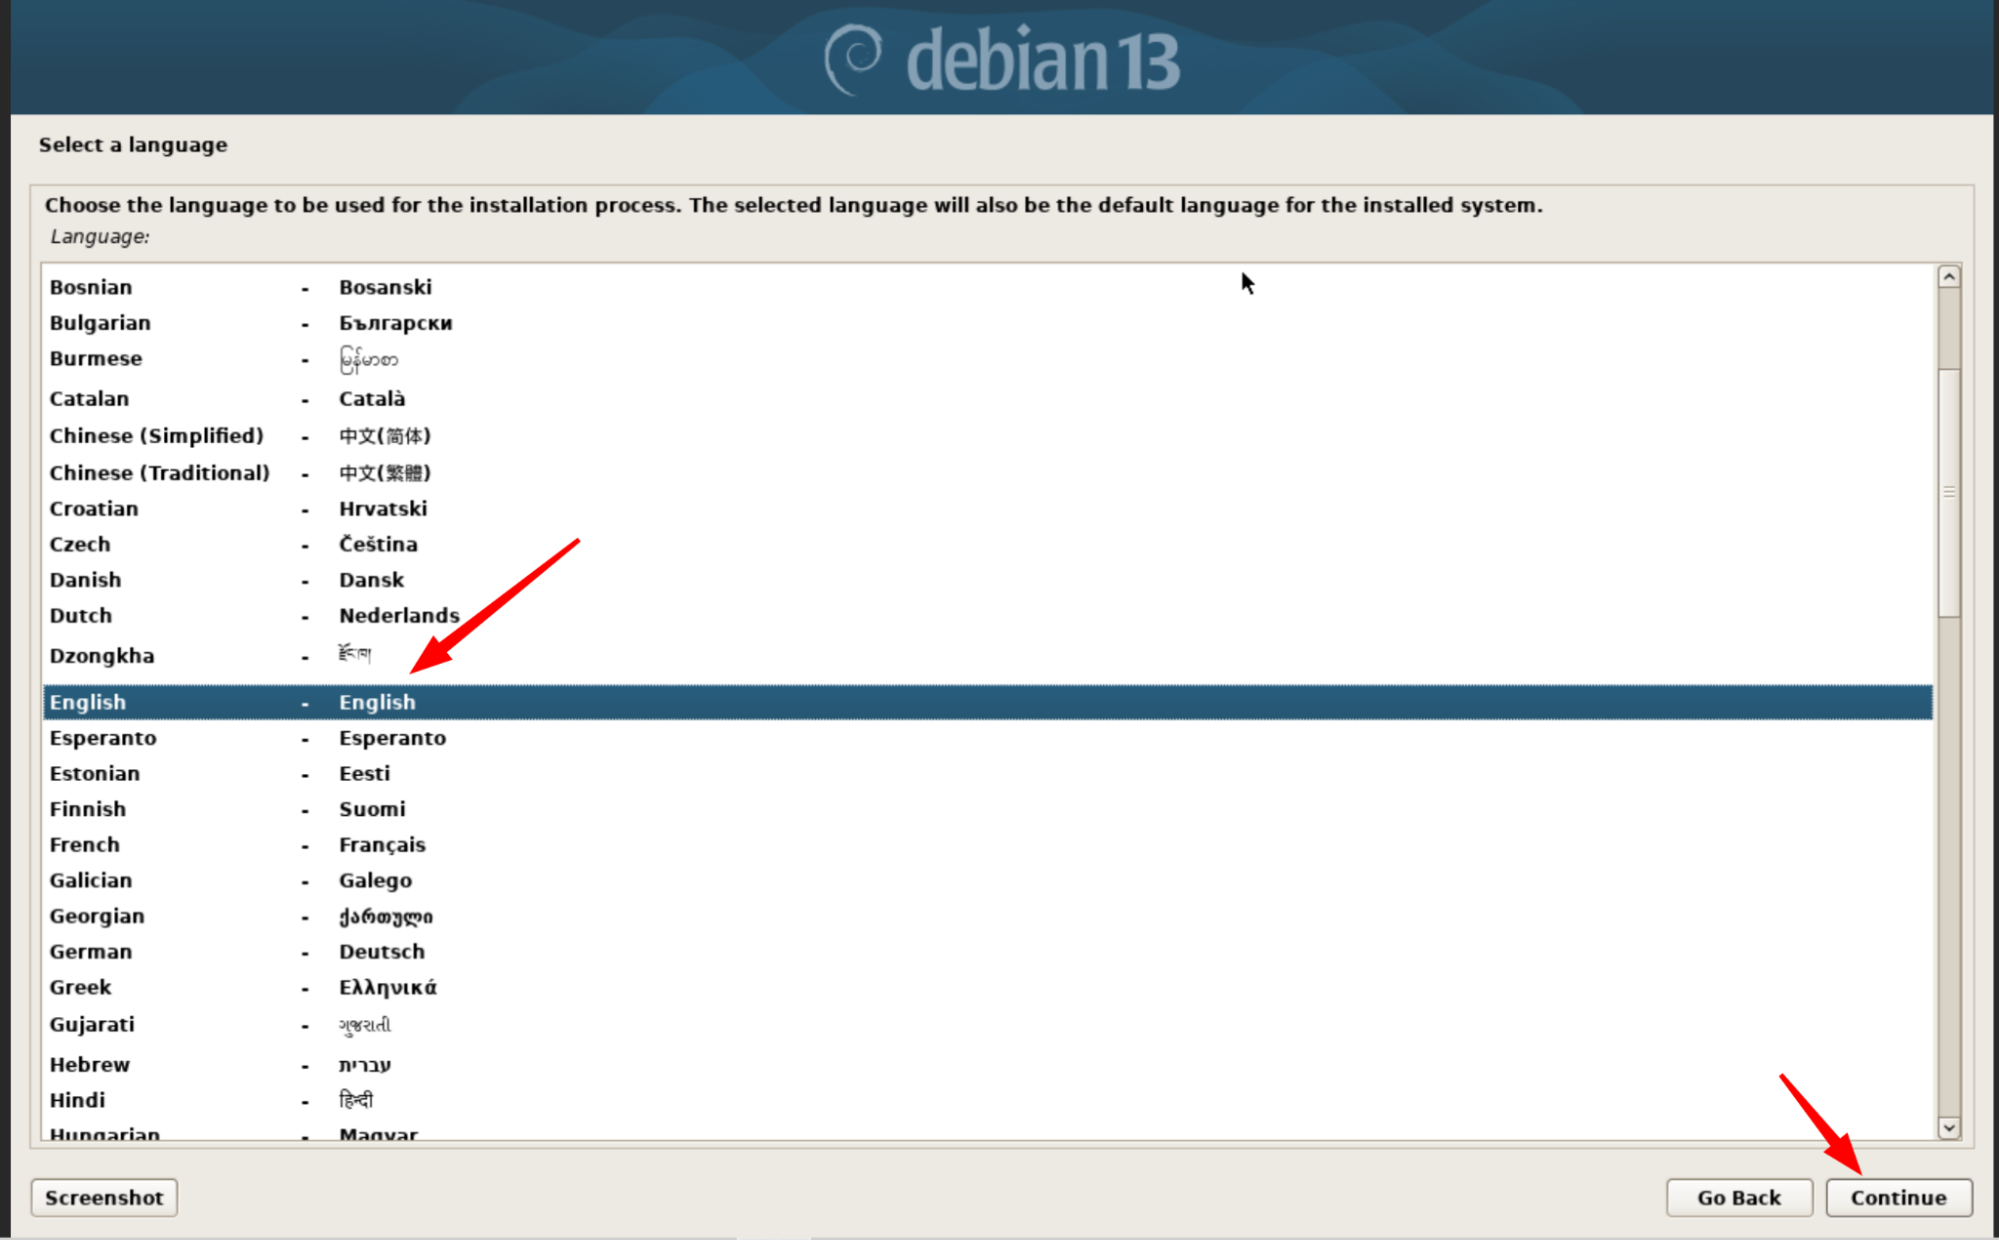
Task: Click the Go Back button
Action: coord(1739,1197)
